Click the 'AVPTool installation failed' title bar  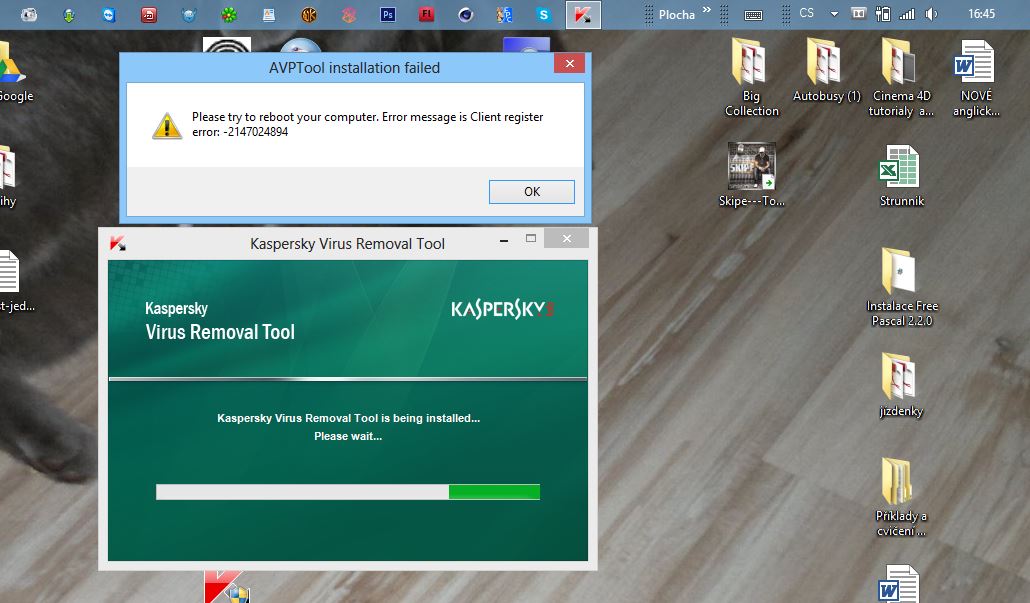coord(354,68)
